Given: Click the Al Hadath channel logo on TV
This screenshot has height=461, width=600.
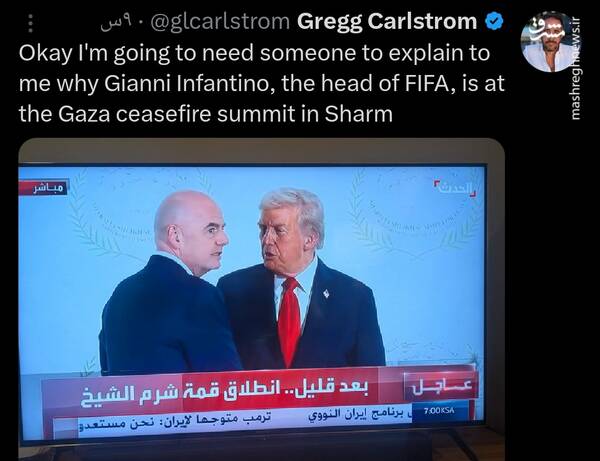Looking at the screenshot, I should tap(455, 187).
